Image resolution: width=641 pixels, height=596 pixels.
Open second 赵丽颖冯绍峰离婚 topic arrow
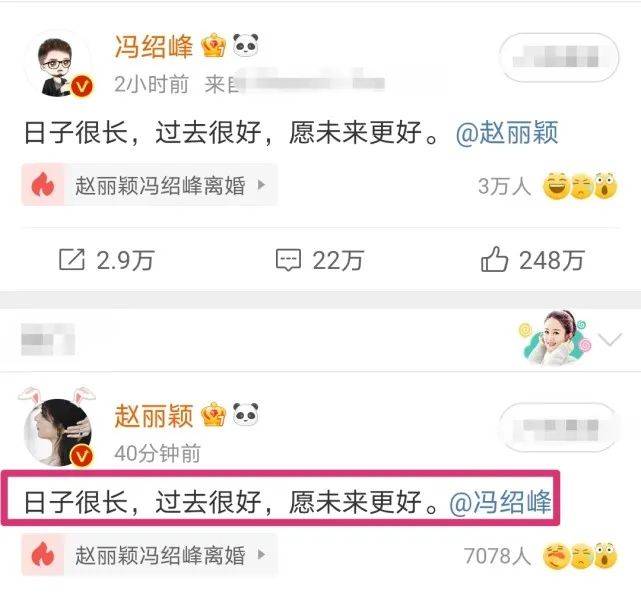[x=262, y=555]
